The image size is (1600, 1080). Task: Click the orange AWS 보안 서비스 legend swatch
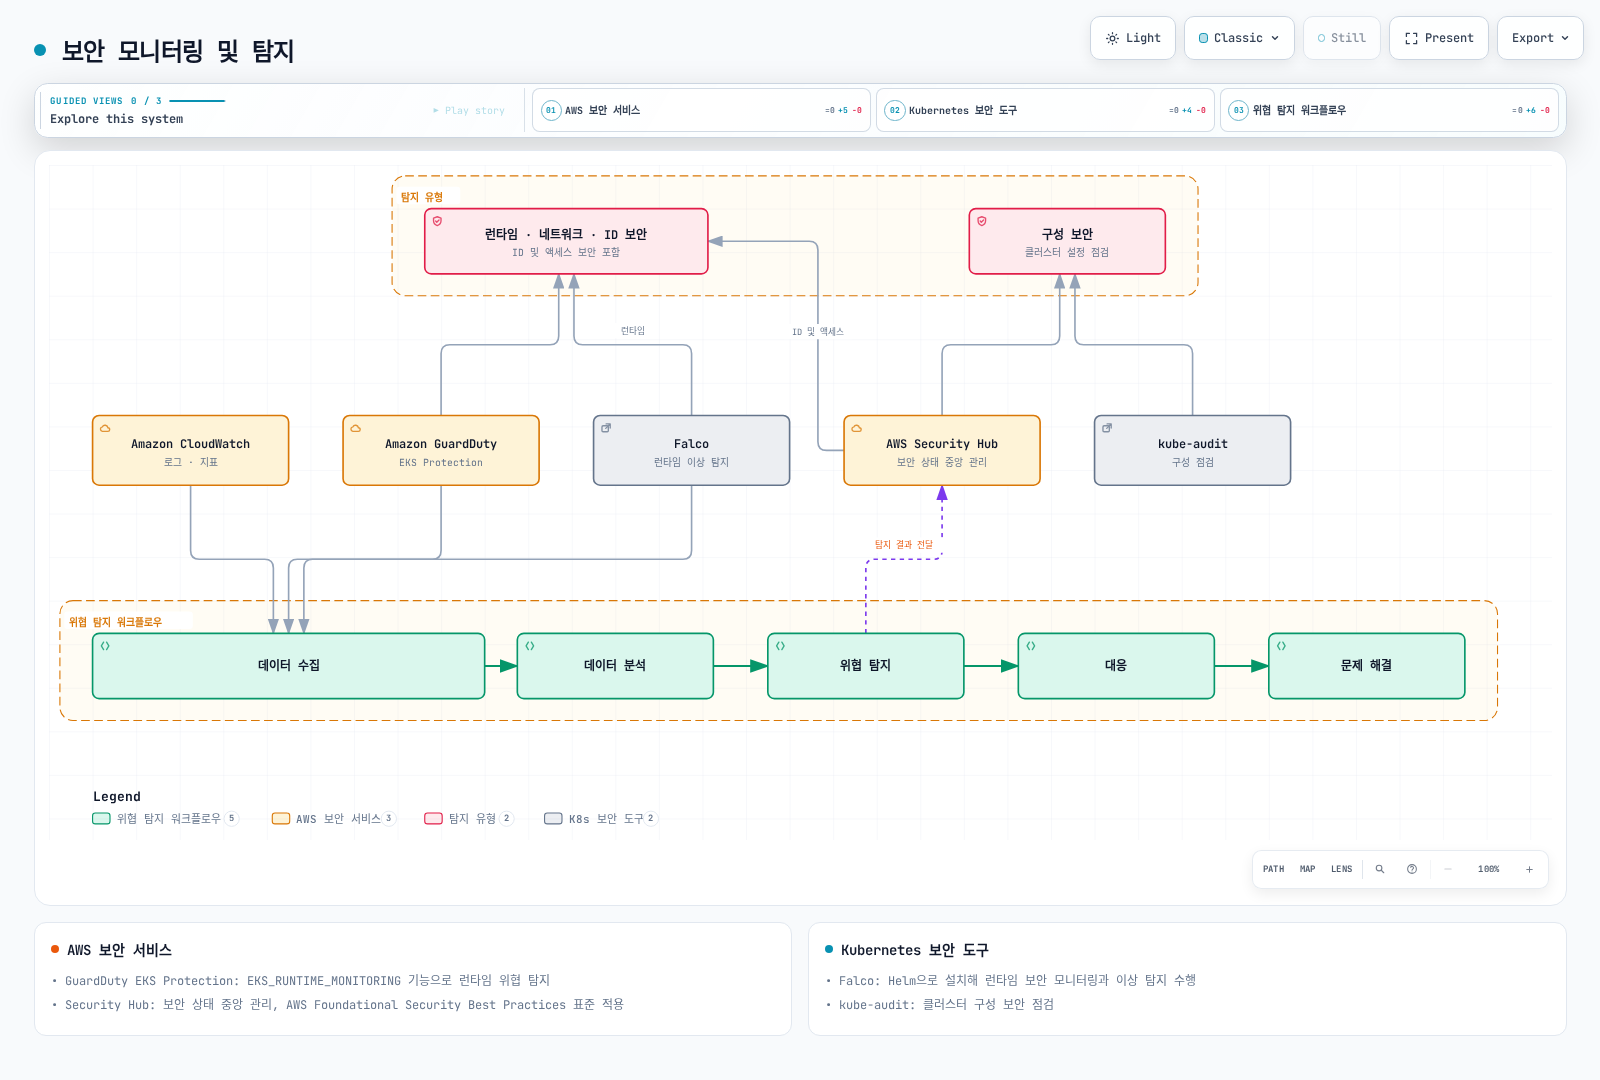pos(281,818)
